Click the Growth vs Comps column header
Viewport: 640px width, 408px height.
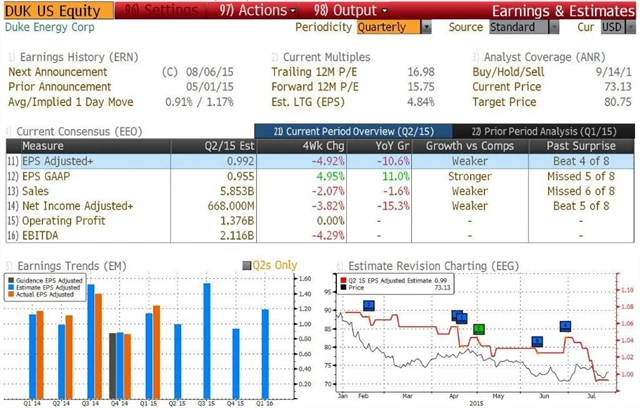tap(470, 146)
